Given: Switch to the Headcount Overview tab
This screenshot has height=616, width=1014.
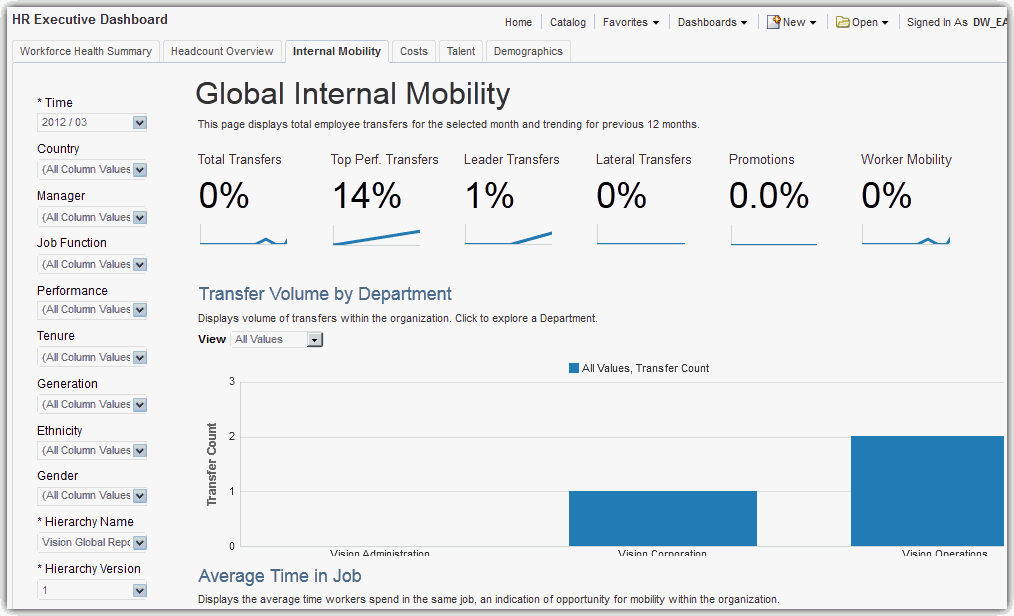Looking at the screenshot, I should [x=222, y=51].
